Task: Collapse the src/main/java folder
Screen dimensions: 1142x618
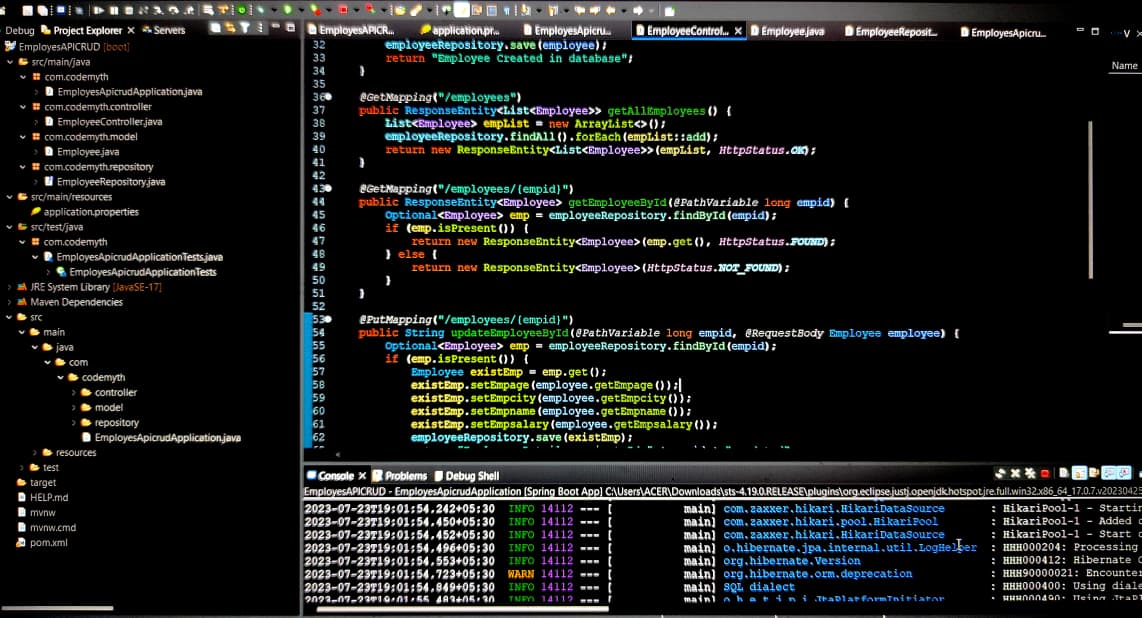Action: 10,62
